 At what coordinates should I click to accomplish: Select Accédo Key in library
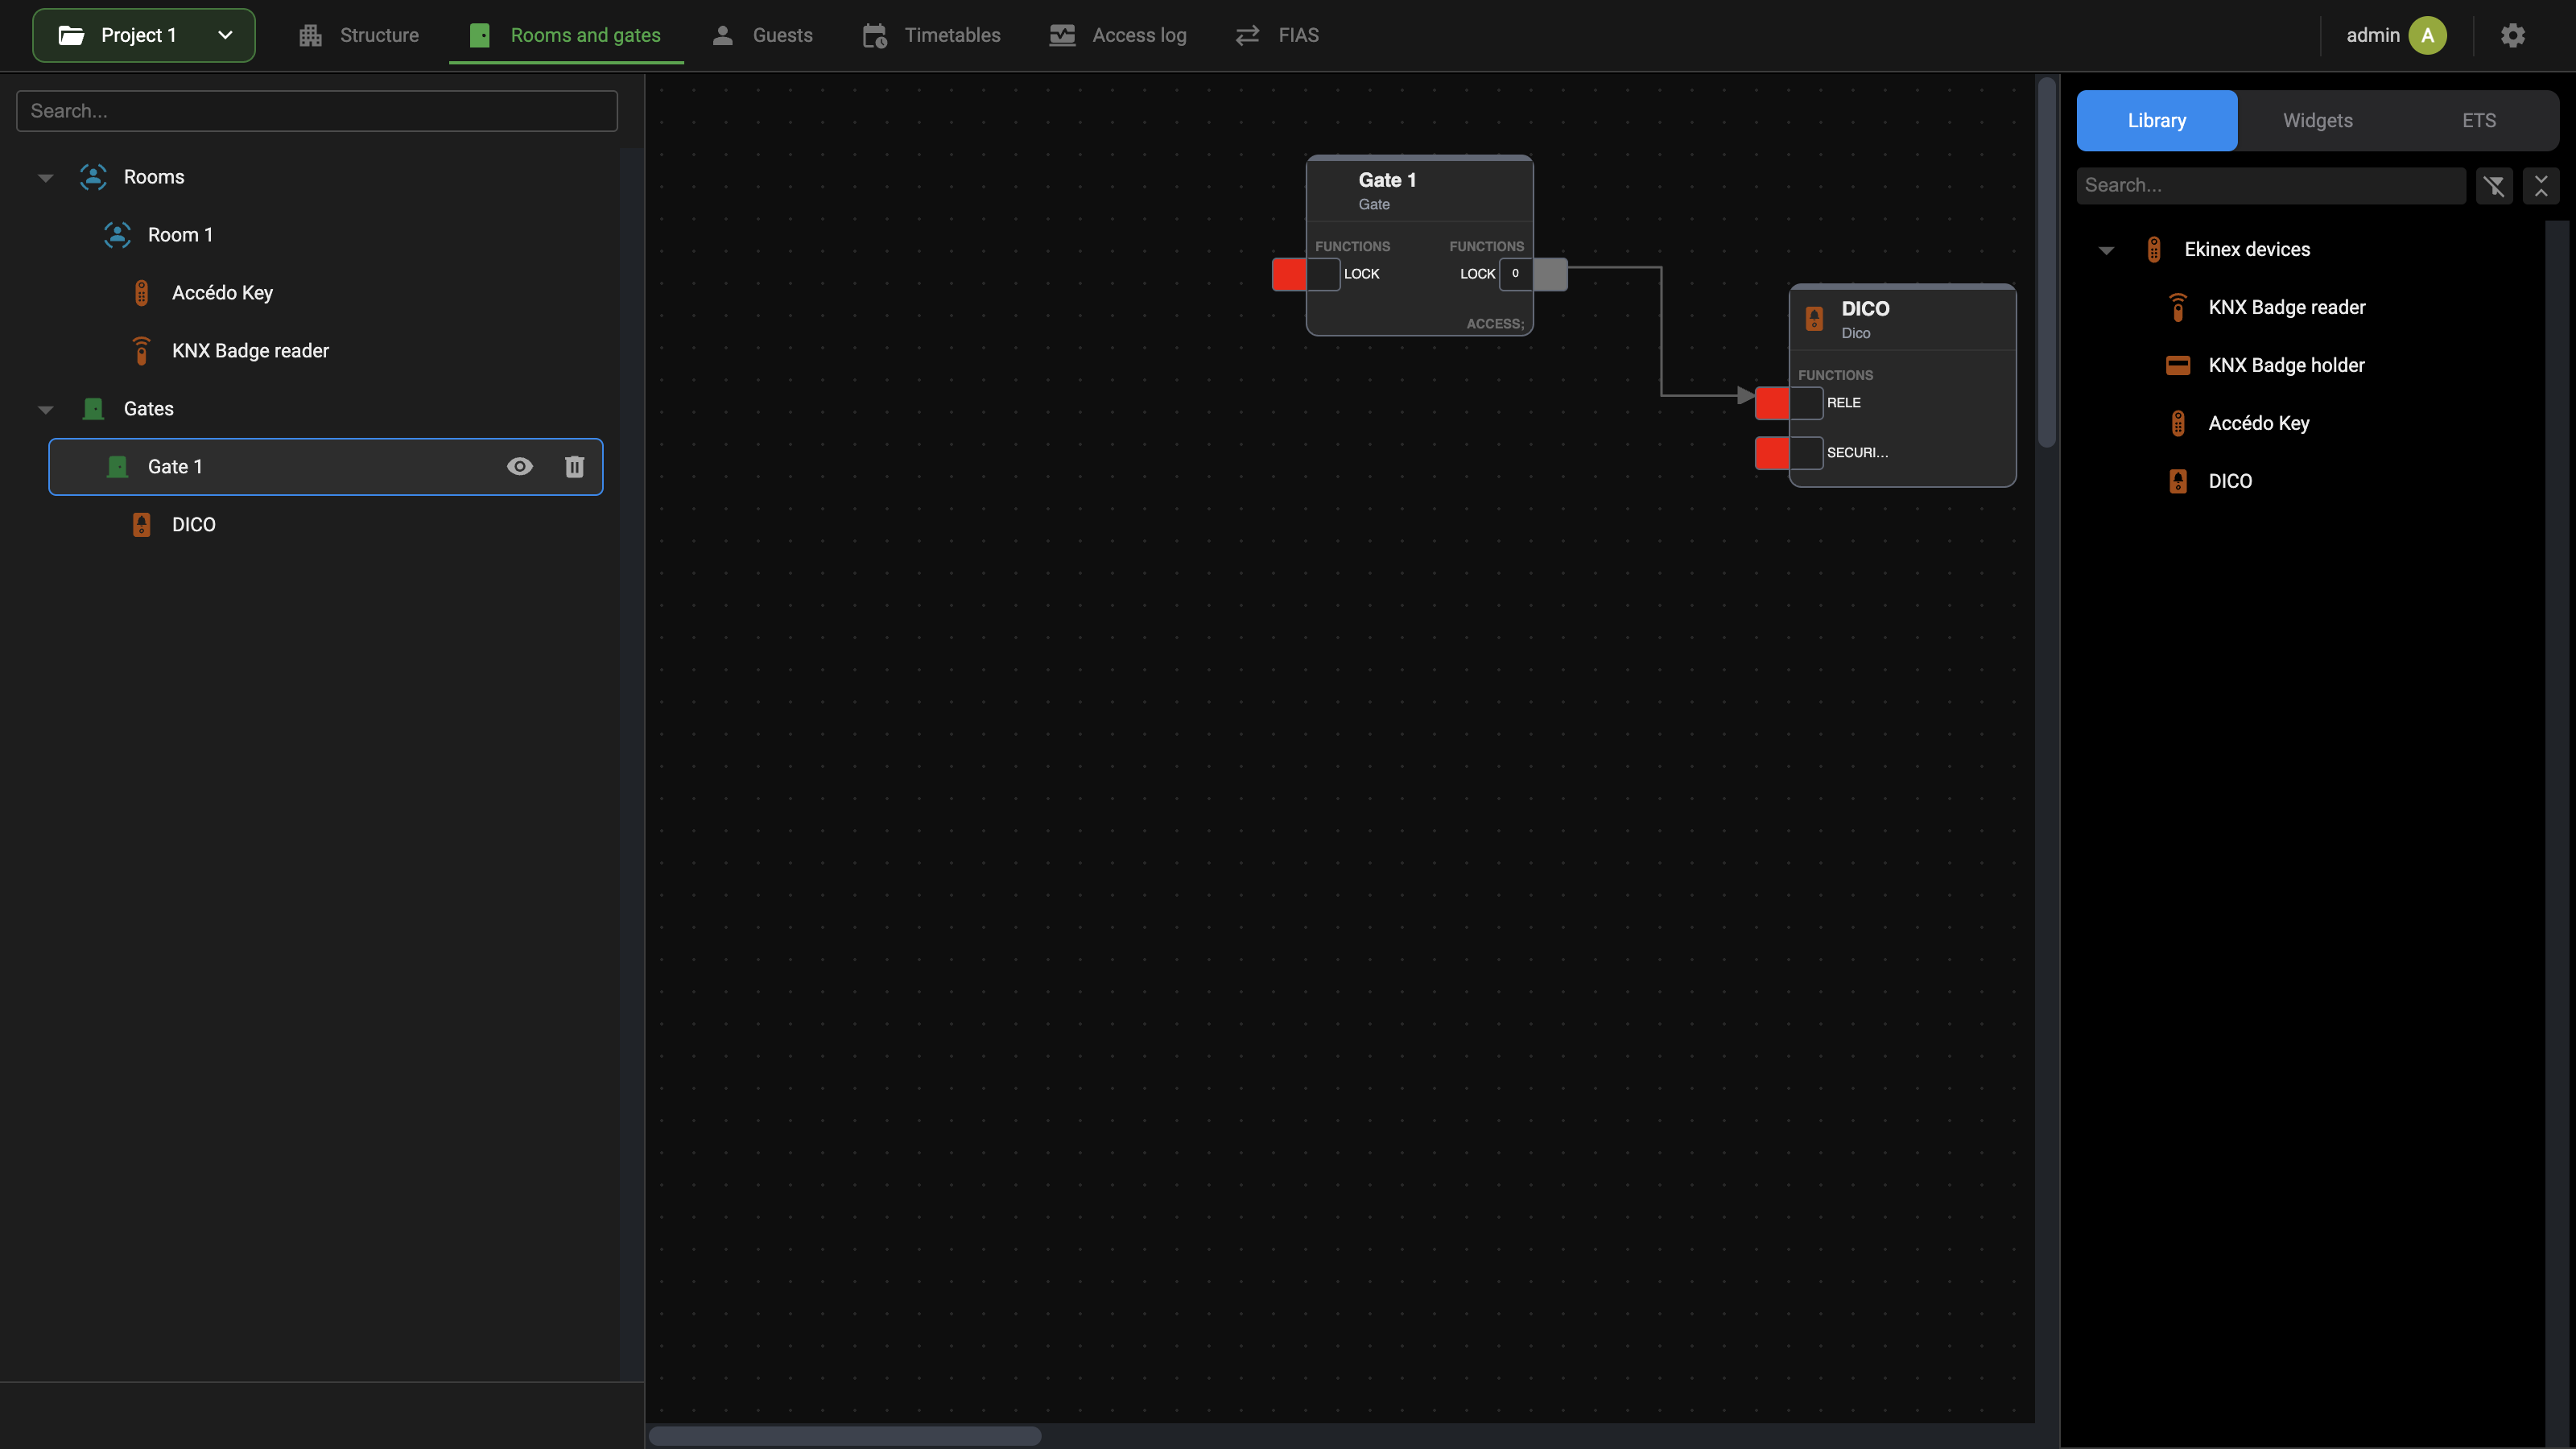pos(2259,424)
